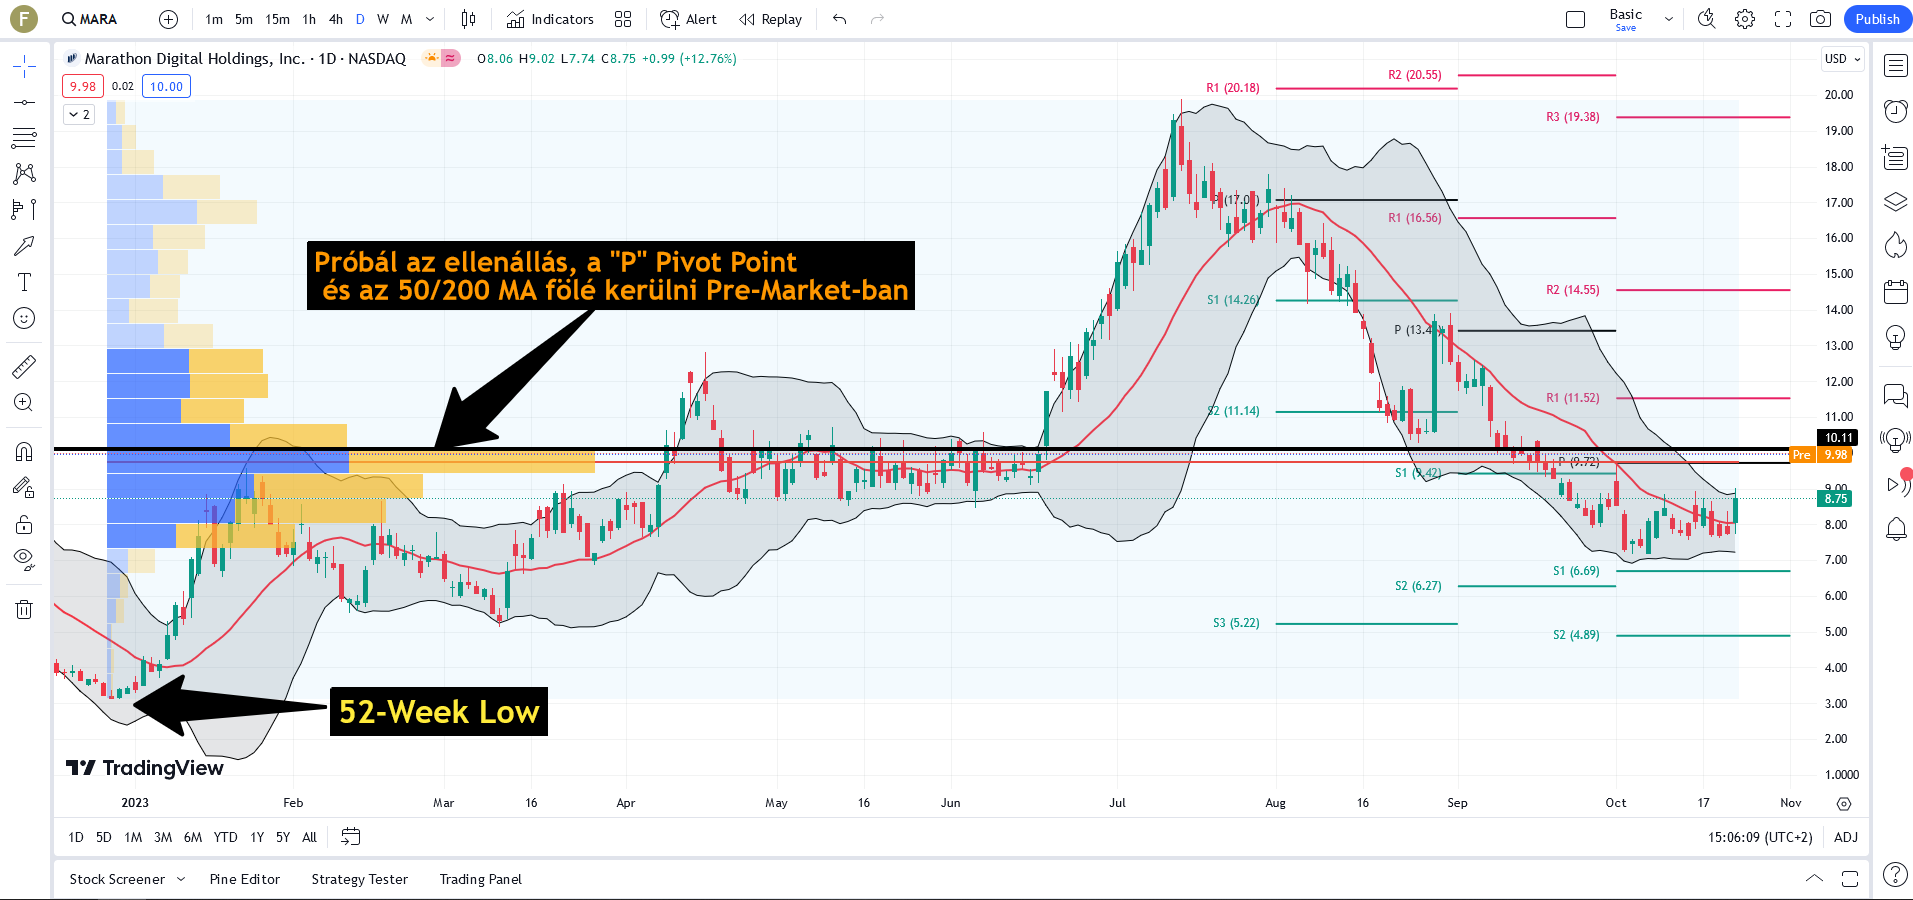Open the chat speech bubbles panel
This screenshot has width=1913, height=900.
(x=1895, y=396)
